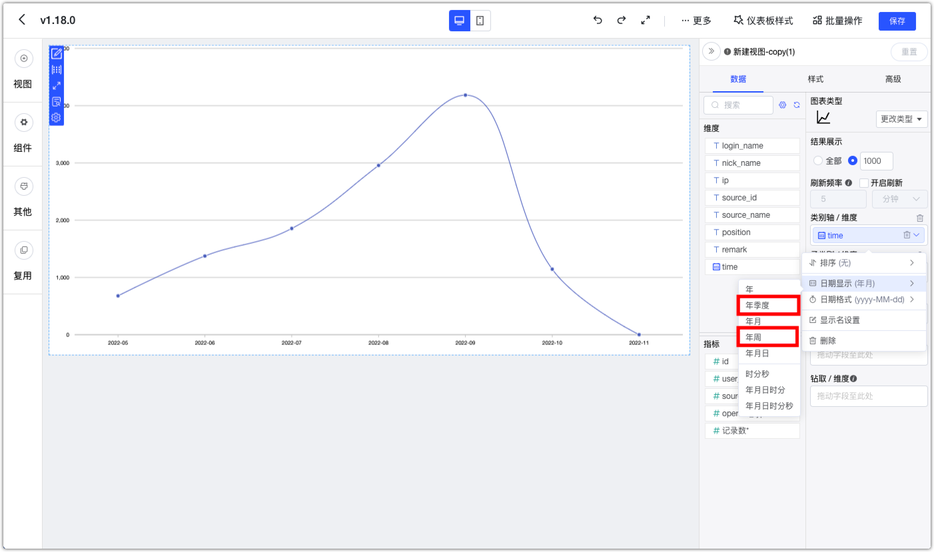Expand the 日期格式 (yyyy-MM-dd) submenu
The height and width of the screenshot is (552, 934).
(862, 300)
